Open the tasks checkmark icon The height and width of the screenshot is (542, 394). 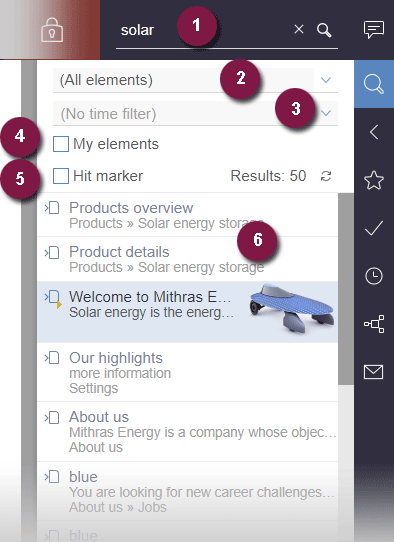[374, 228]
